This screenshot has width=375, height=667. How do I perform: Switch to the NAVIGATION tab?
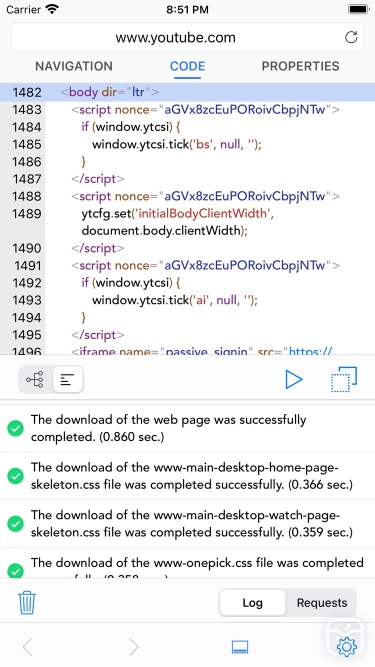[x=74, y=66]
